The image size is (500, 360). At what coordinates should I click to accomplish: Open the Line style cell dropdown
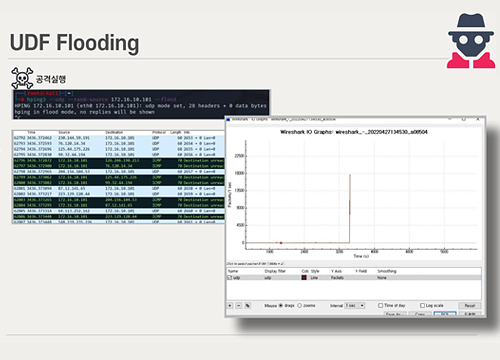click(314, 278)
